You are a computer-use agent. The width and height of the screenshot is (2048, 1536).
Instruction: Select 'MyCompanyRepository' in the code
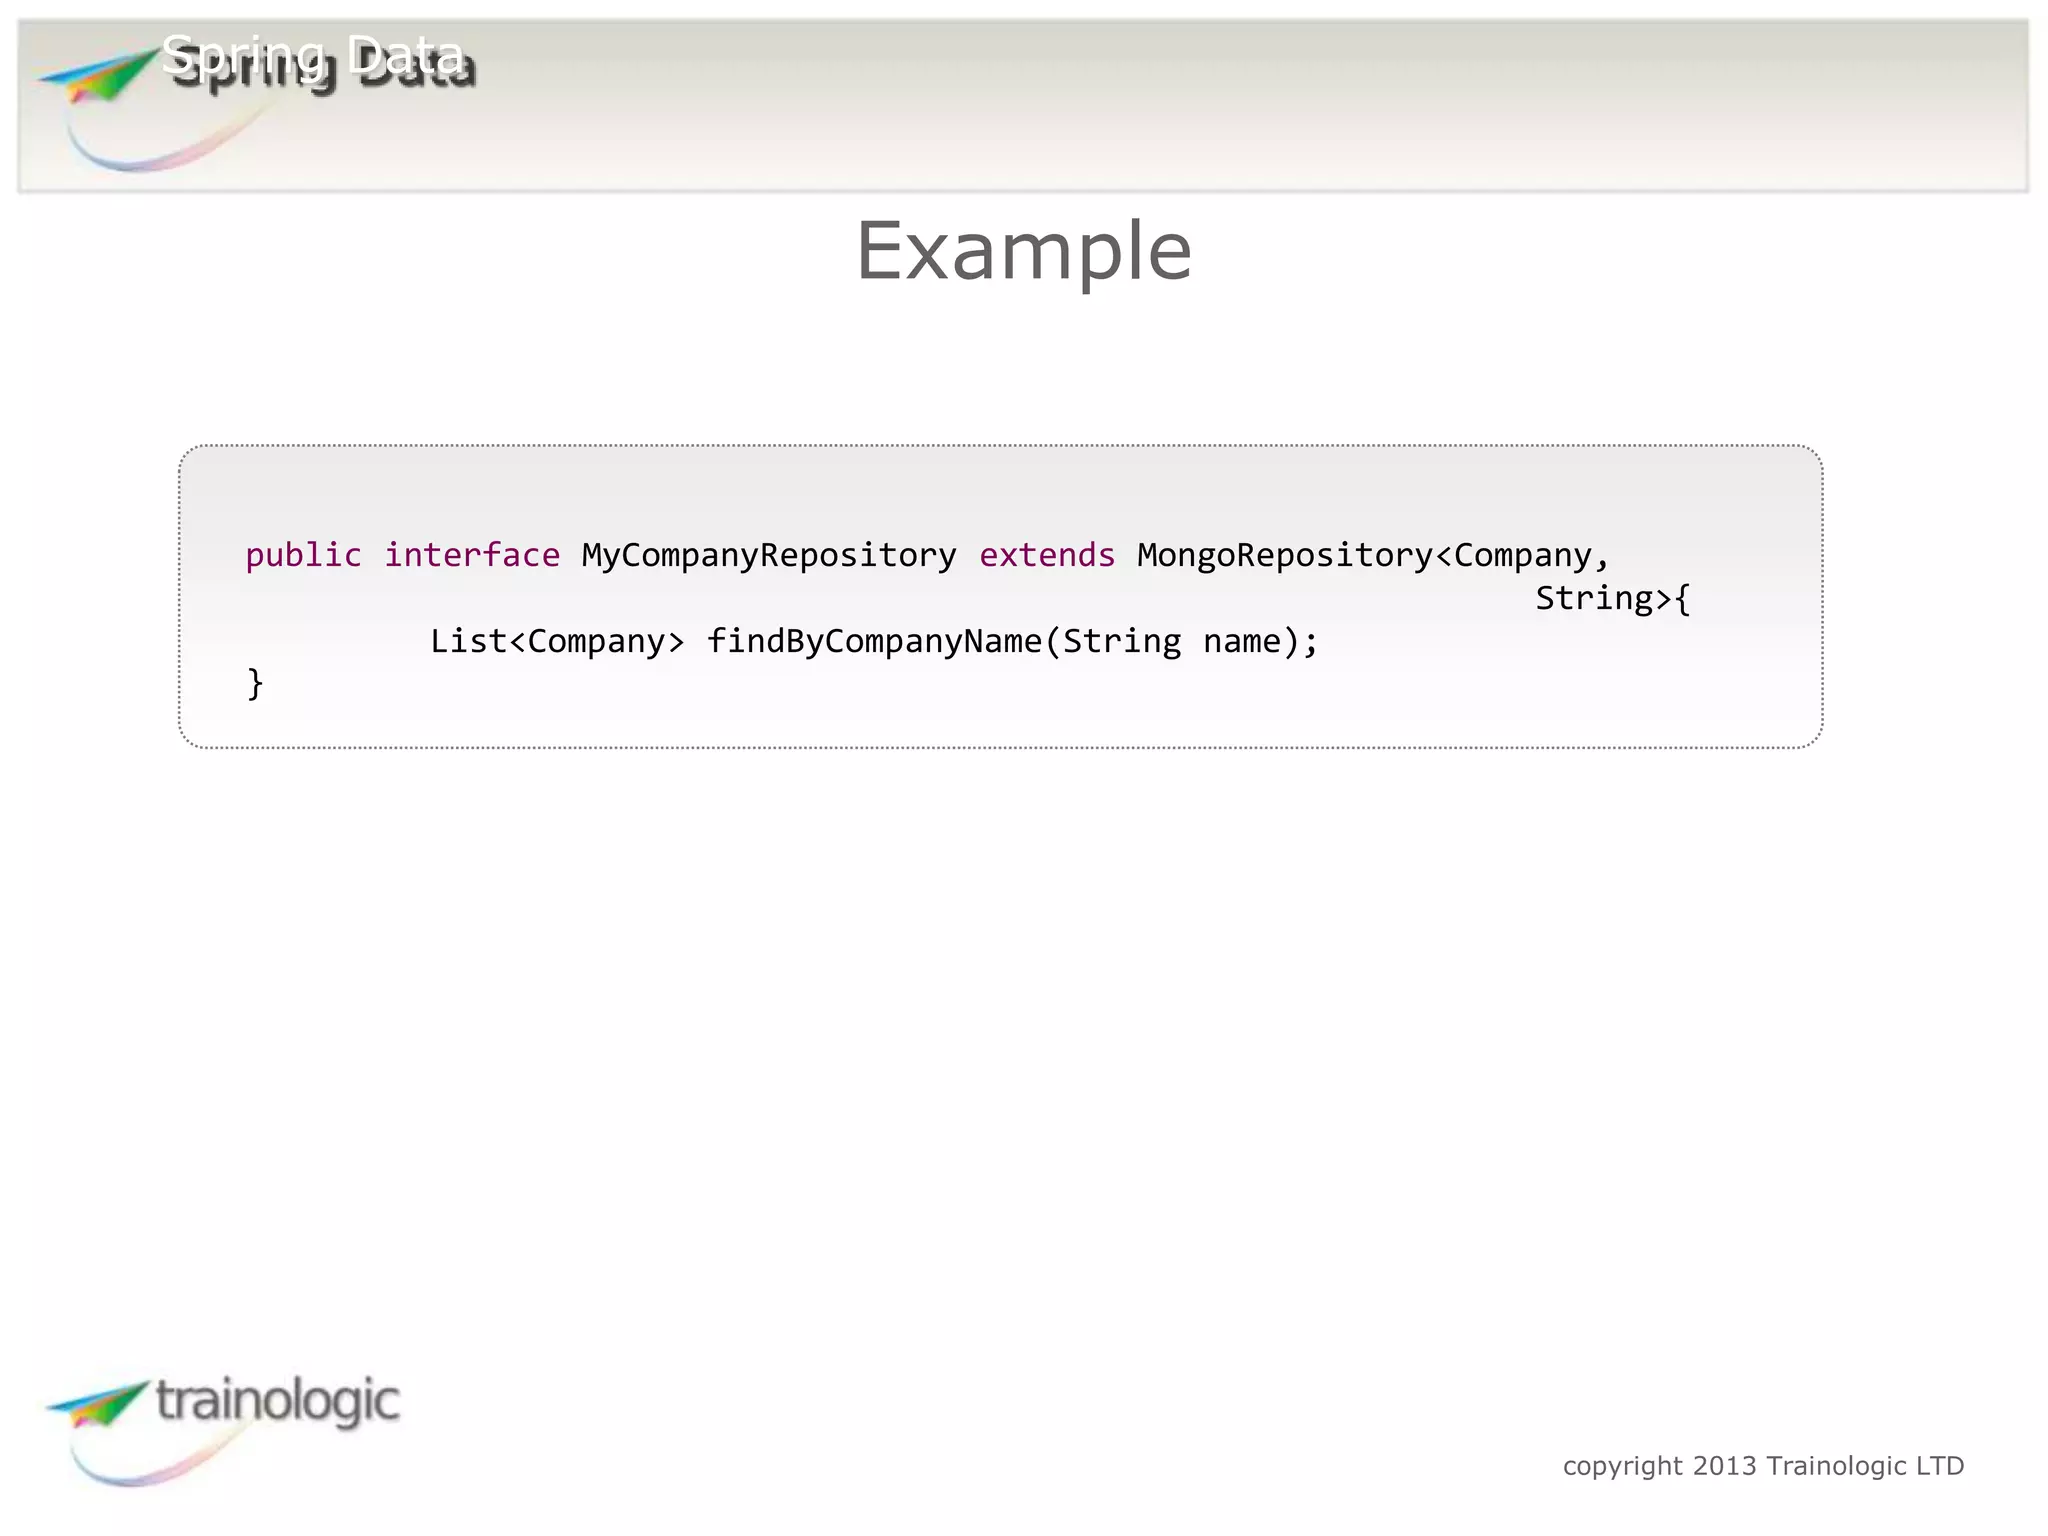769,555
